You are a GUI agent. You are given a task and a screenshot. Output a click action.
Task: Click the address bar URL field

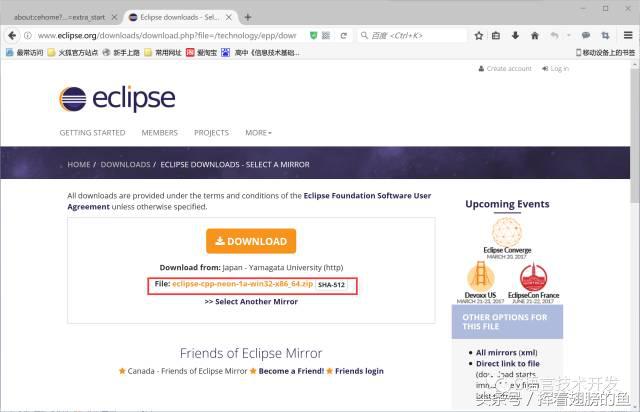coord(167,36)
